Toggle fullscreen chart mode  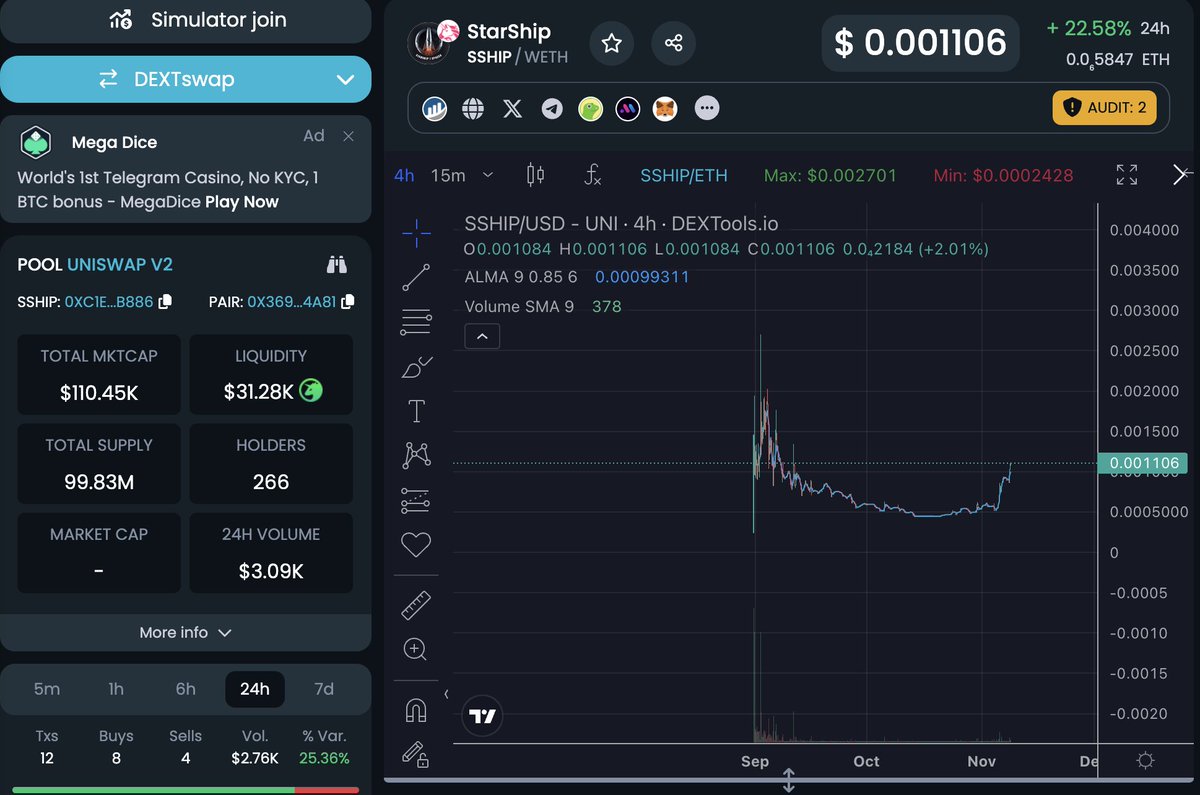pos(1127,175)
